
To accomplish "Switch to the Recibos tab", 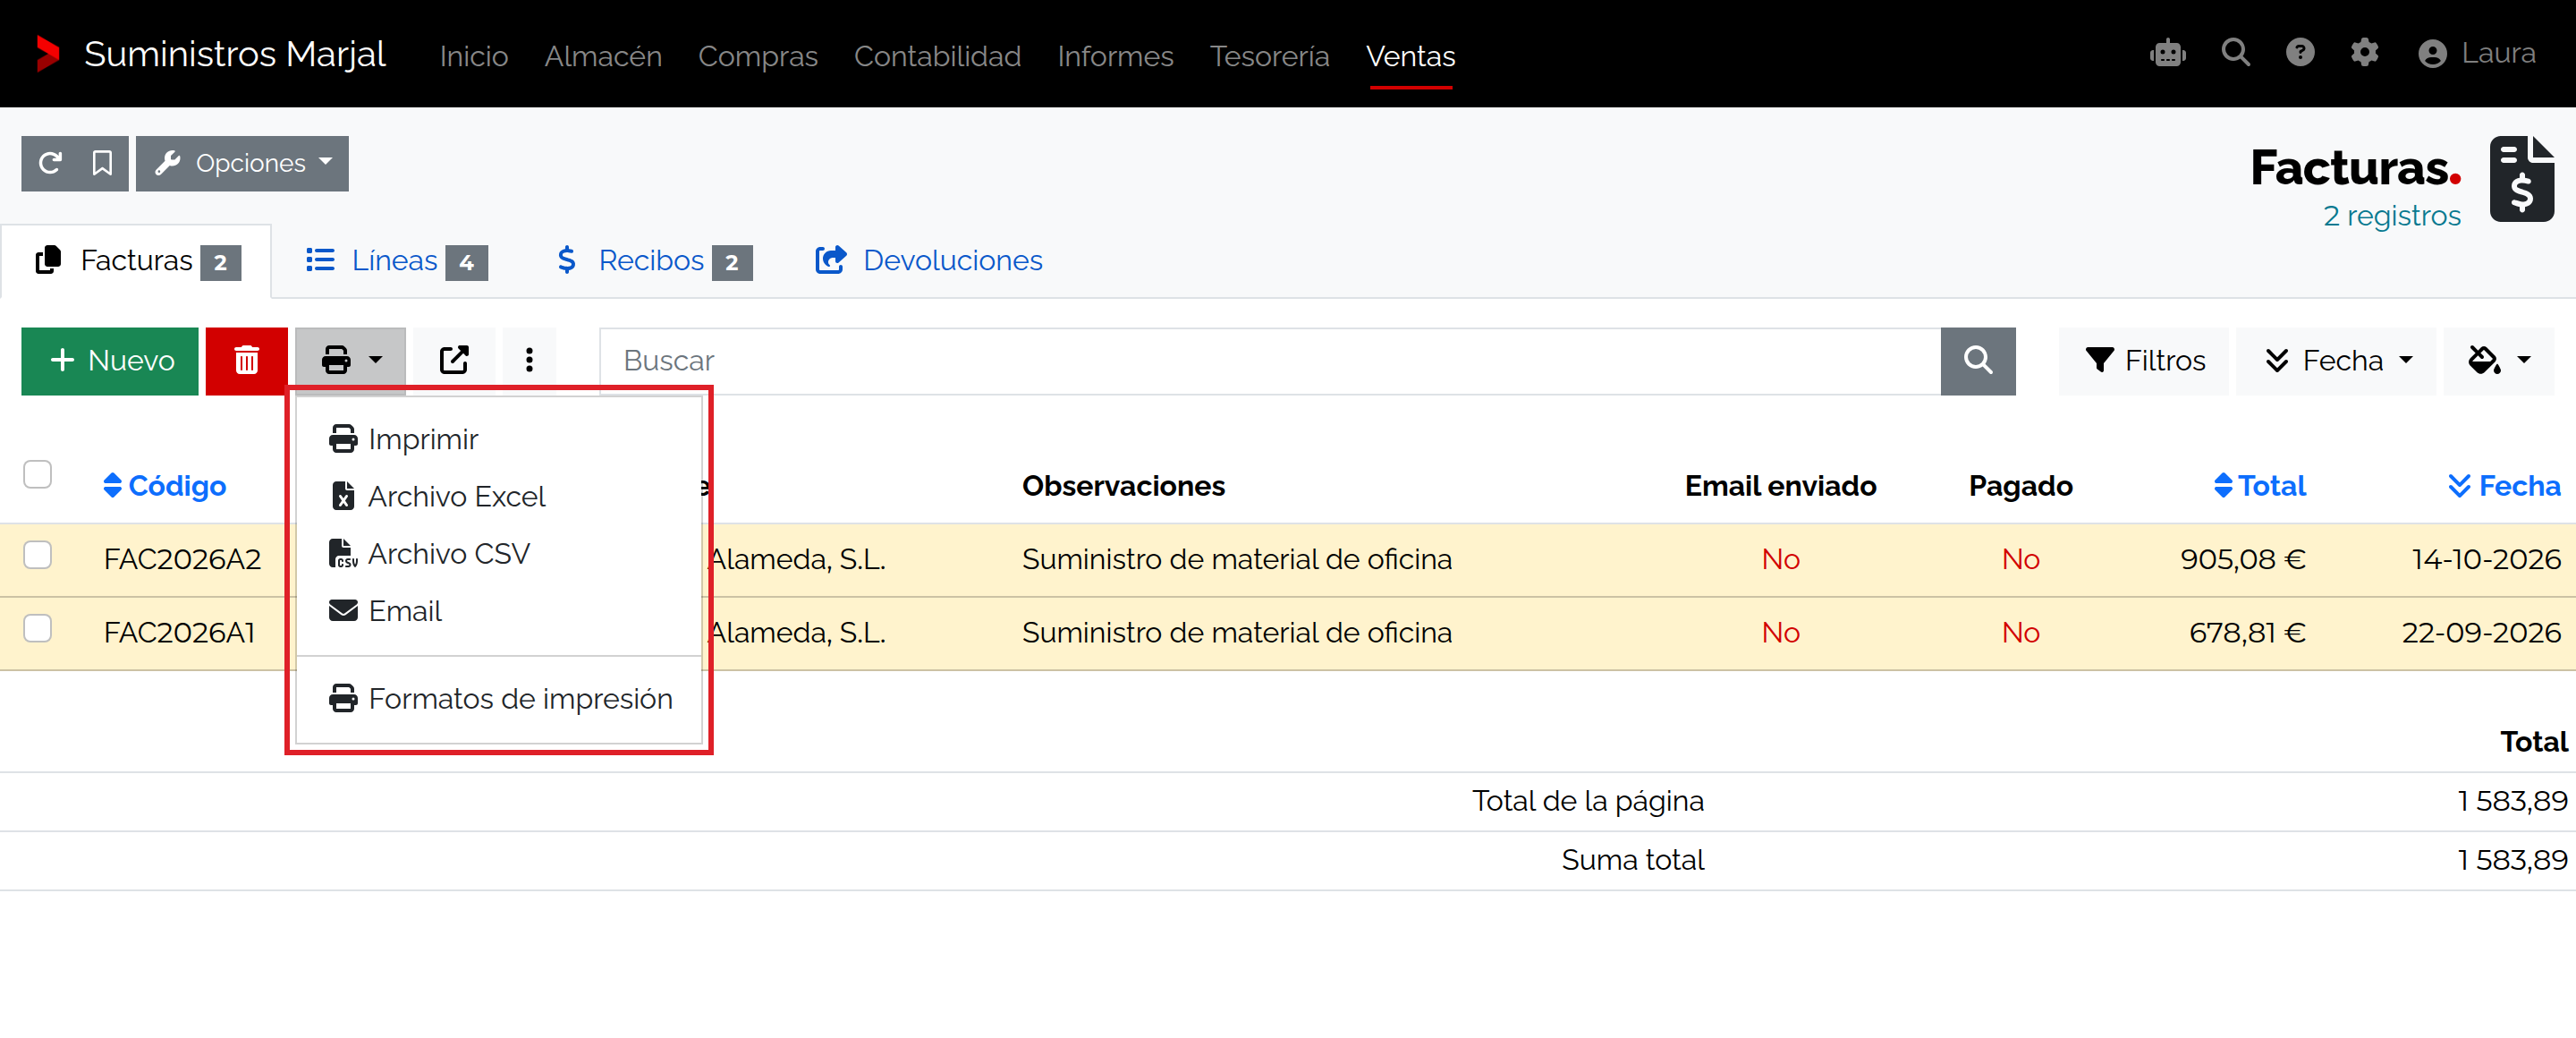I will coord(654,261).
